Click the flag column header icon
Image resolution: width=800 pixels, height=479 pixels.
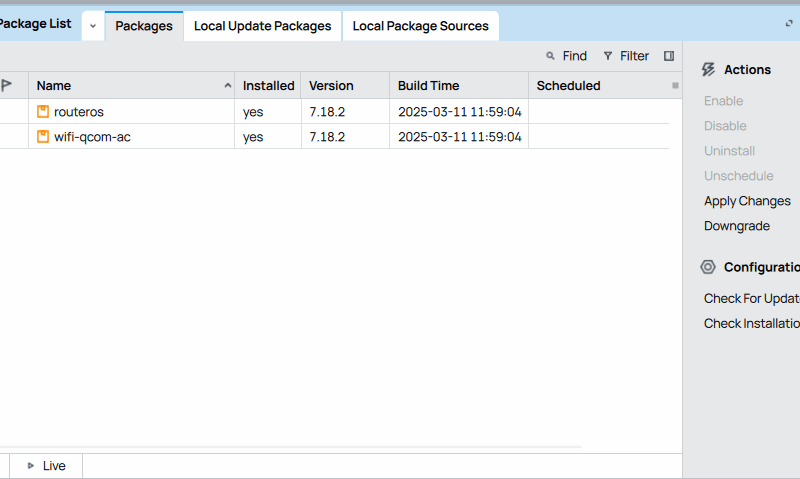(7, 85)
